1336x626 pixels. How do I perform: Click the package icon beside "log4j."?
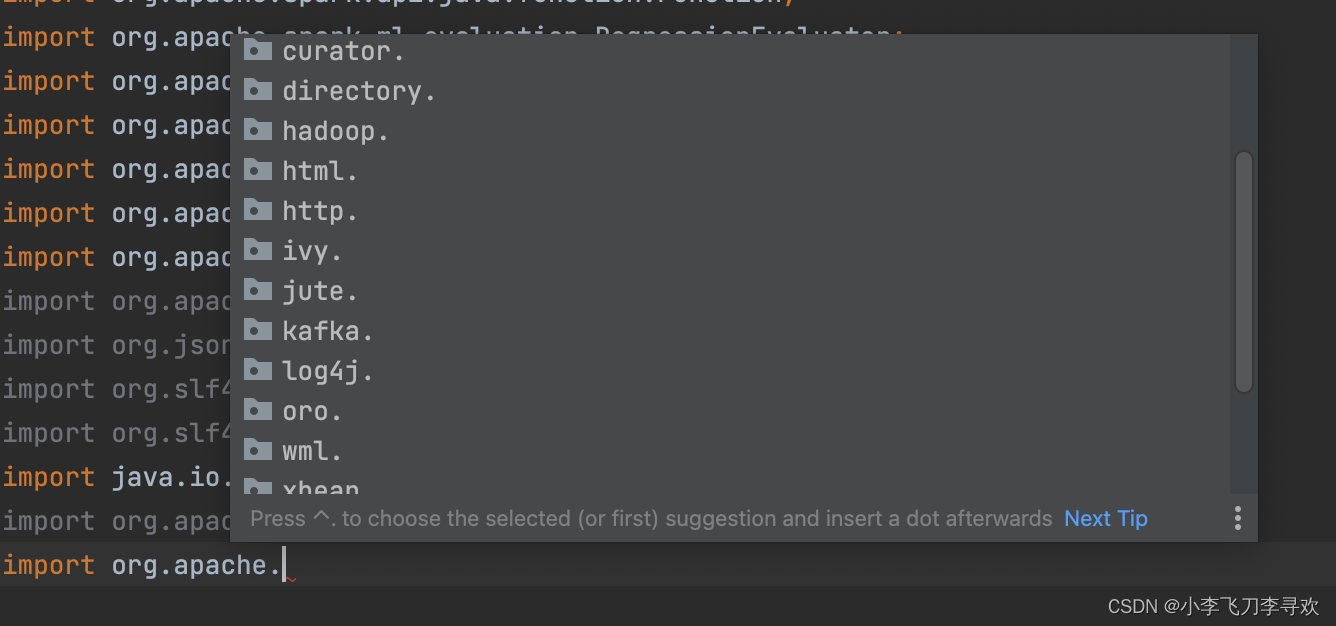coord(258,370)
